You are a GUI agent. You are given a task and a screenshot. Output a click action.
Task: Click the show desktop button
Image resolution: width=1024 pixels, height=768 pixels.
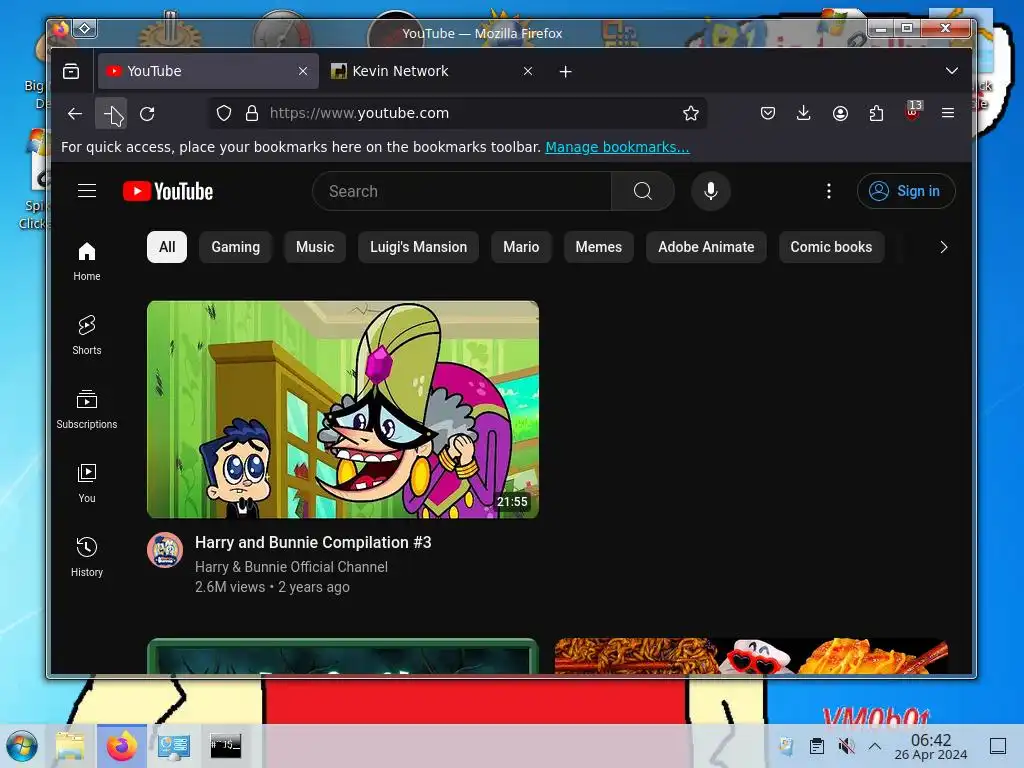[x=998, y=746]
